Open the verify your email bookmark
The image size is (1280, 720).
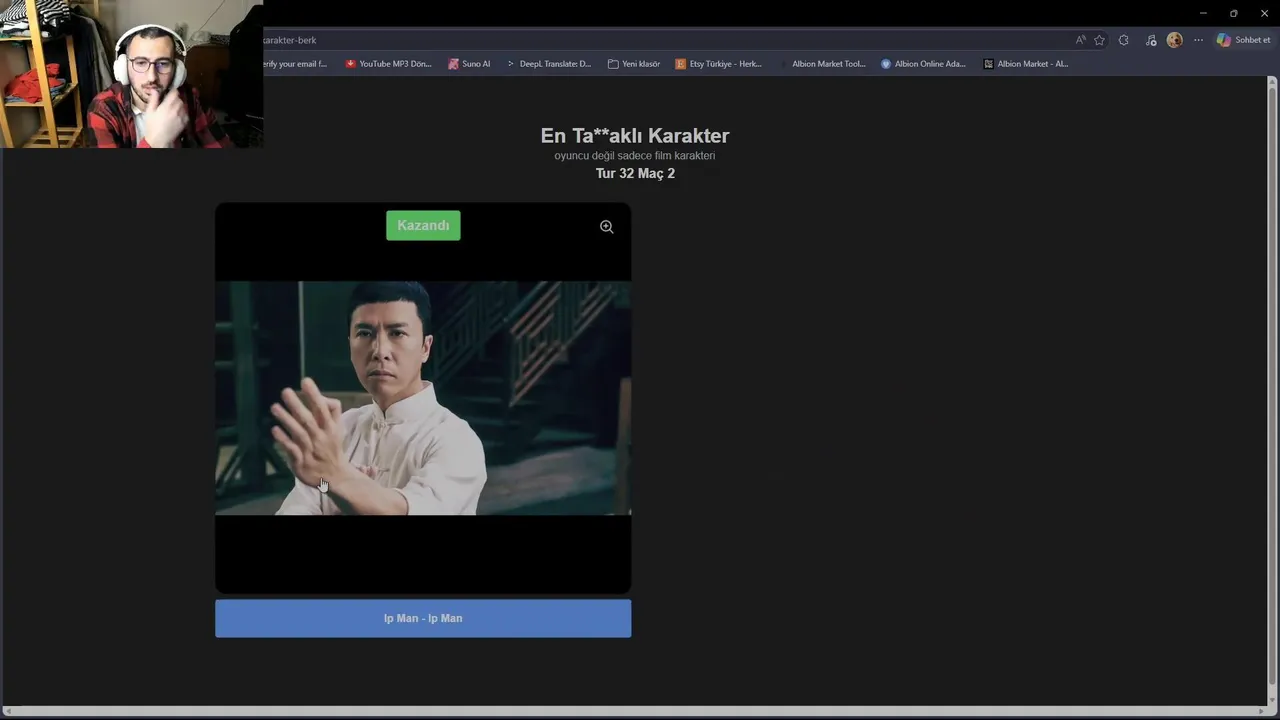(x=295, y=64)
